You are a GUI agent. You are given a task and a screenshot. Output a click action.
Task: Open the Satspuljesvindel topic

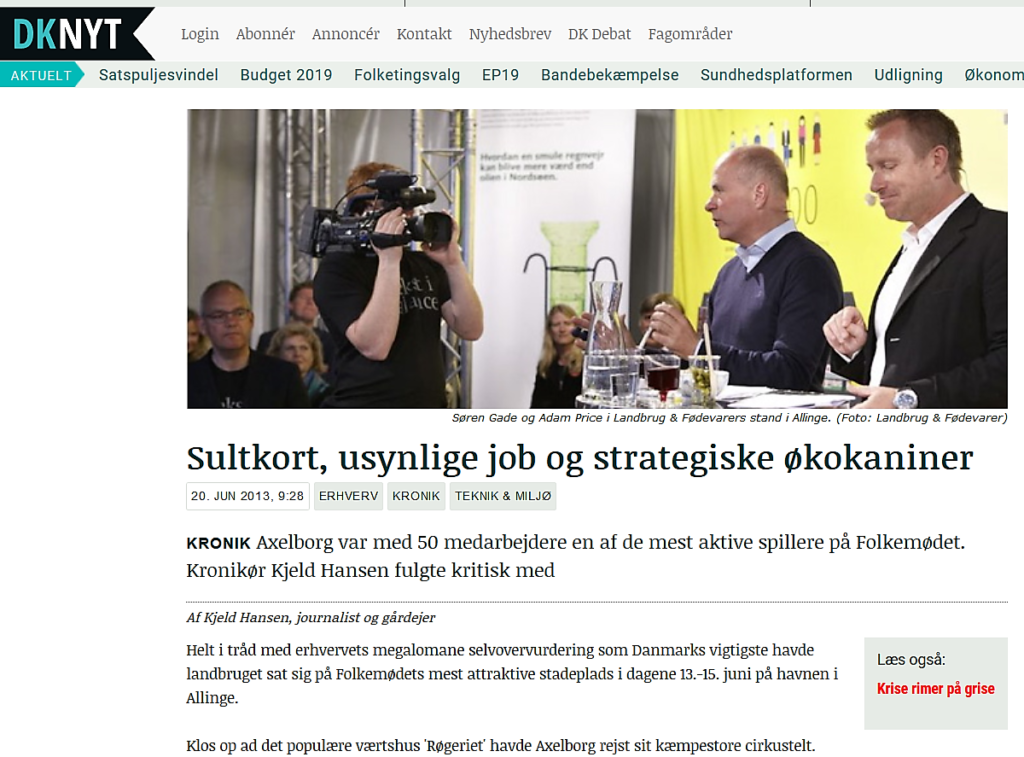[159, 75]
